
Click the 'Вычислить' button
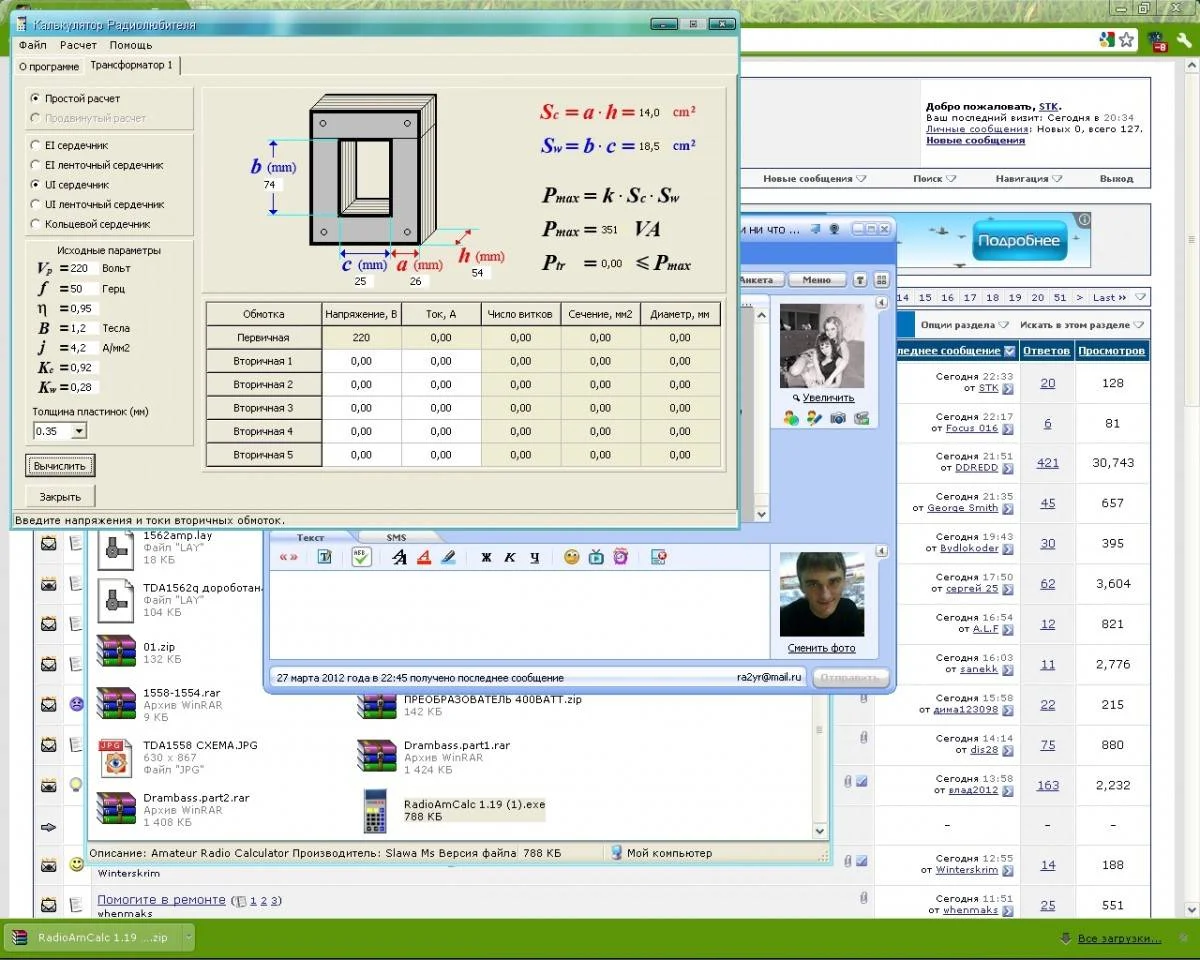pyautogui.click(x=61, y=466)
